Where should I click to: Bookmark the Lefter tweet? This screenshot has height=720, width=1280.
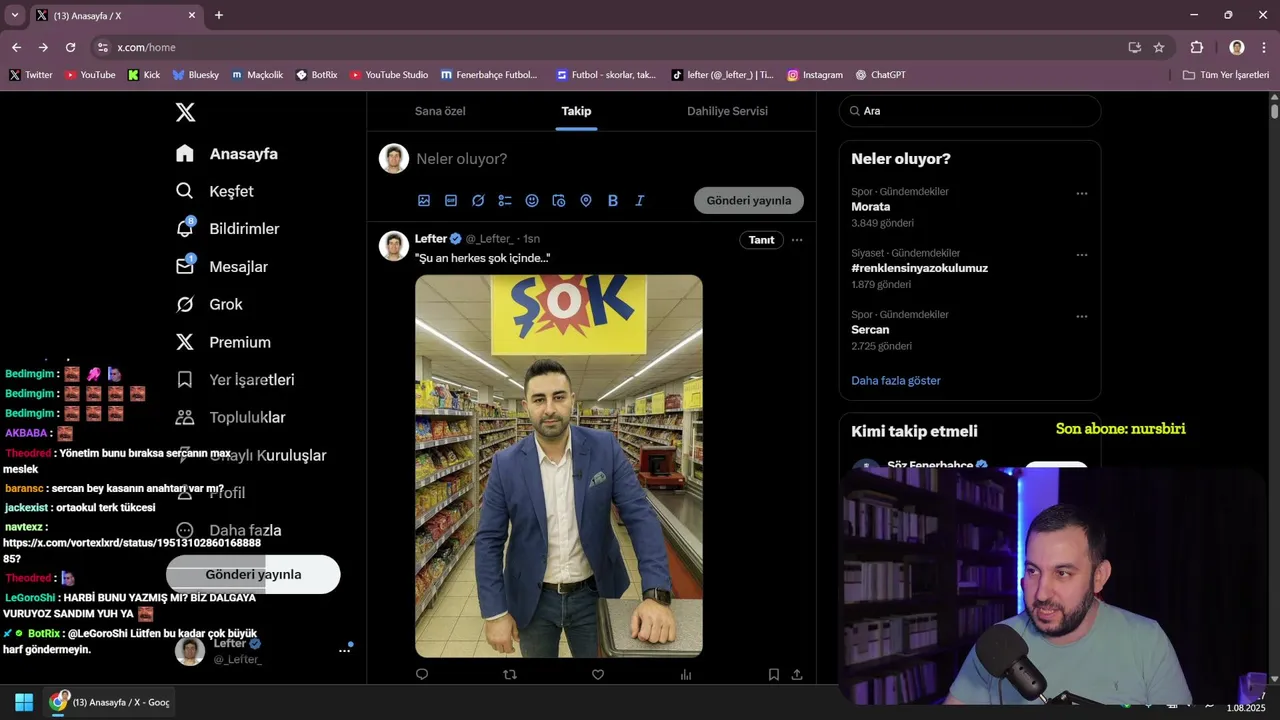774,675
